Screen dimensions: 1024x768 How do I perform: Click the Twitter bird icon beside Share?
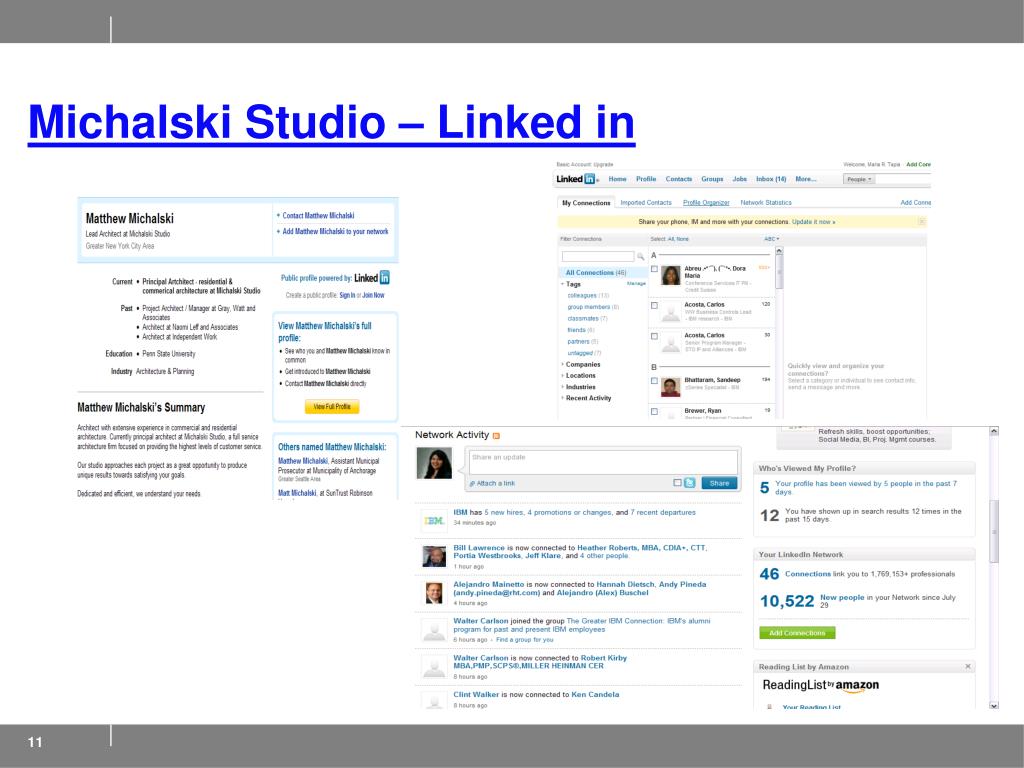[x=690, y=483]
